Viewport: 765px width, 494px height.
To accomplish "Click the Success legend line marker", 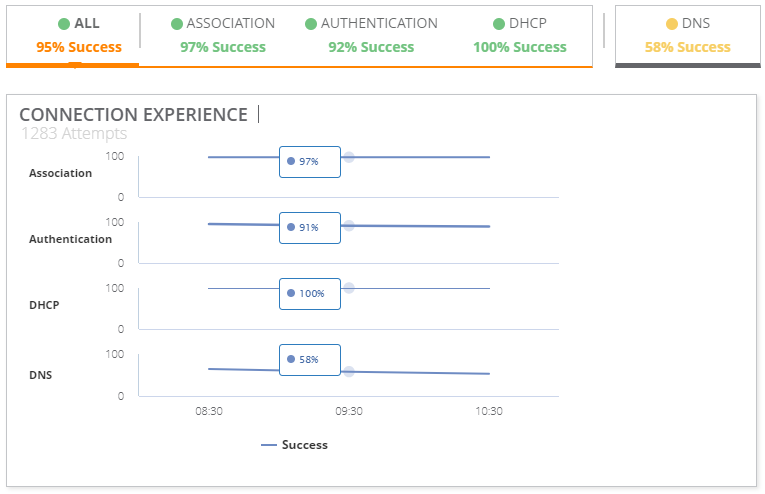I will (x=268, y=445).
